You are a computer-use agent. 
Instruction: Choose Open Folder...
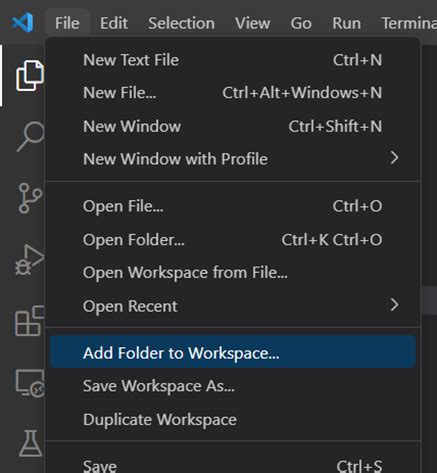click(x=233, y=240)
